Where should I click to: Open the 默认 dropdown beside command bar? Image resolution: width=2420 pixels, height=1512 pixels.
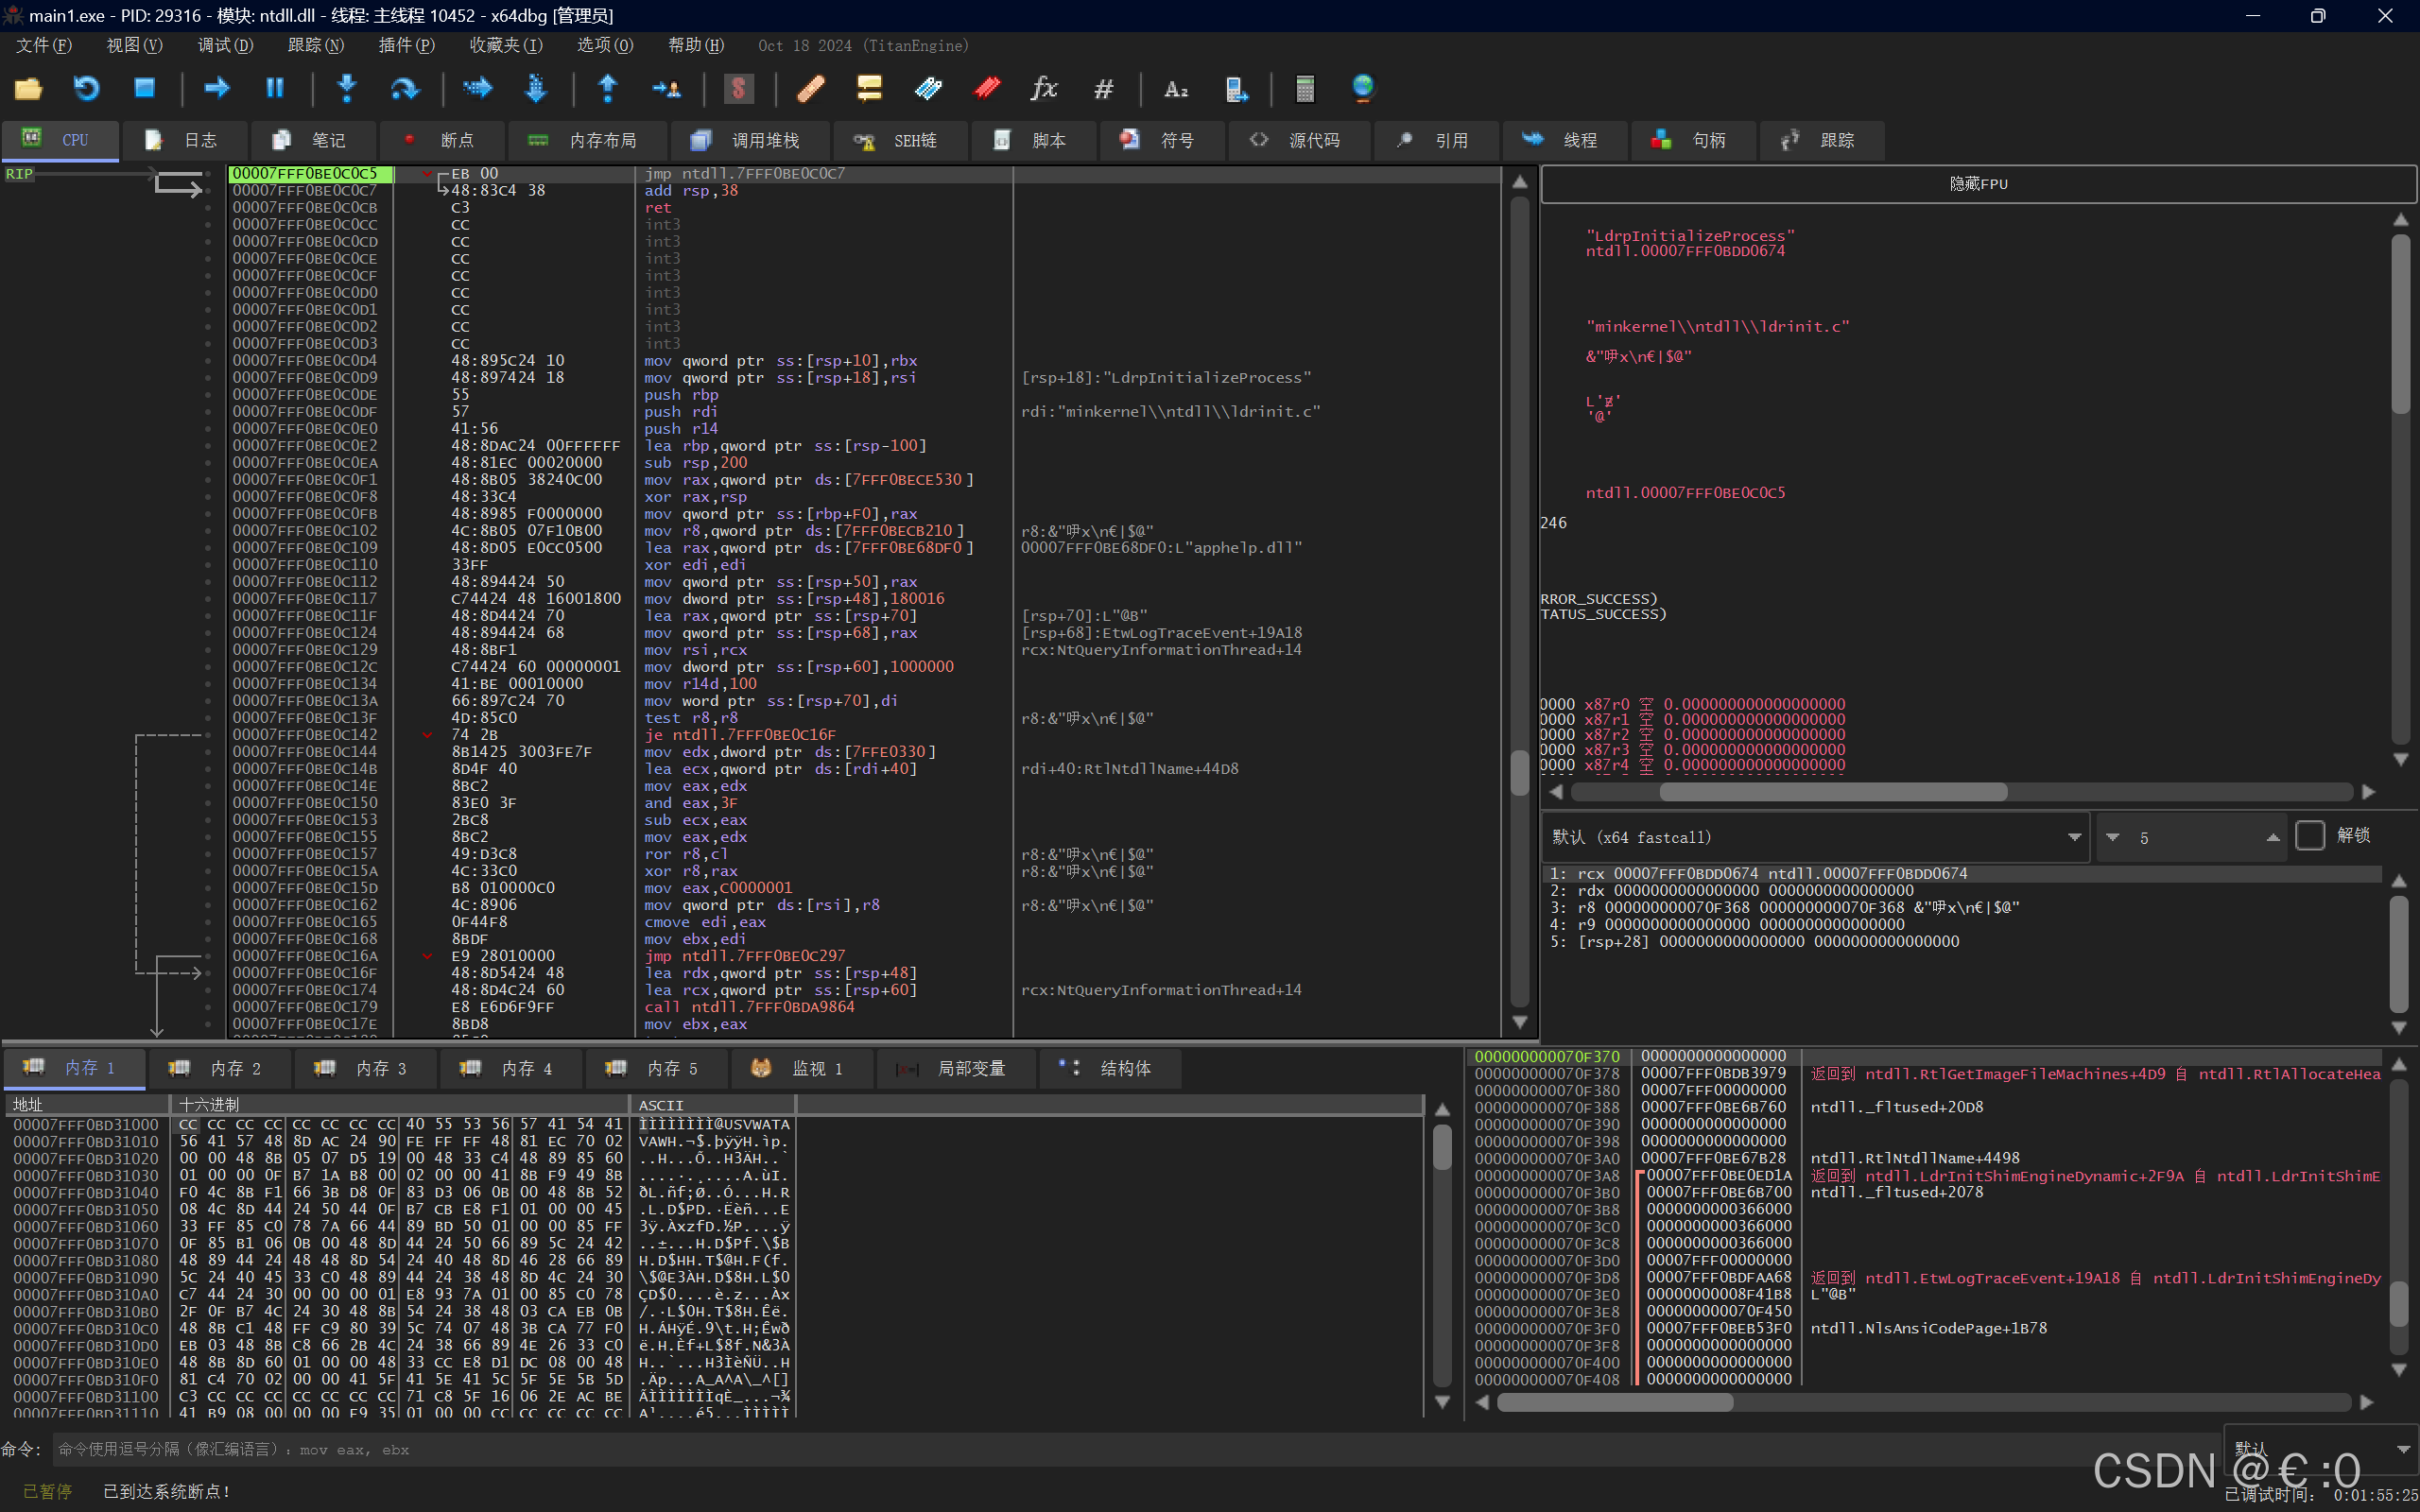(x=2402, y=1450)
